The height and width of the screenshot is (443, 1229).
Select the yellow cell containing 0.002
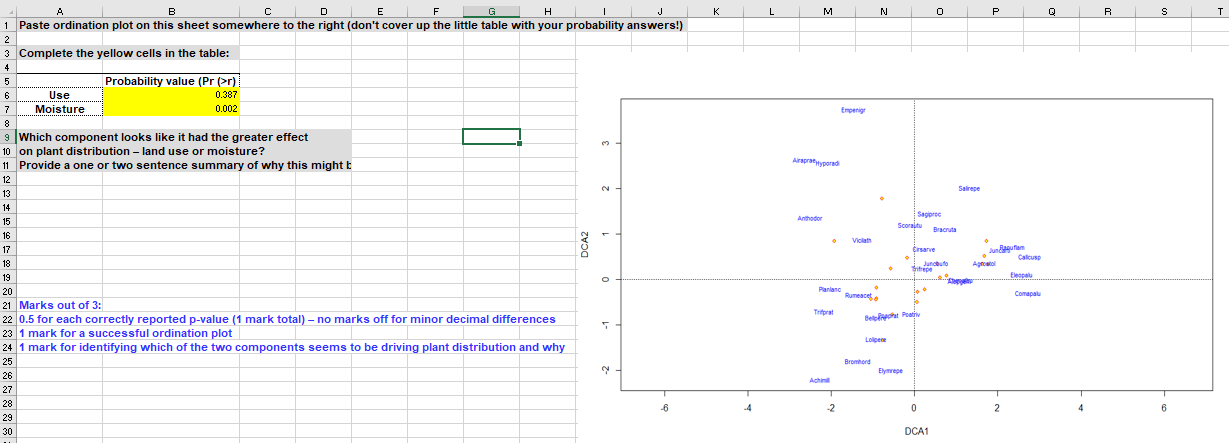coord(171,109)
